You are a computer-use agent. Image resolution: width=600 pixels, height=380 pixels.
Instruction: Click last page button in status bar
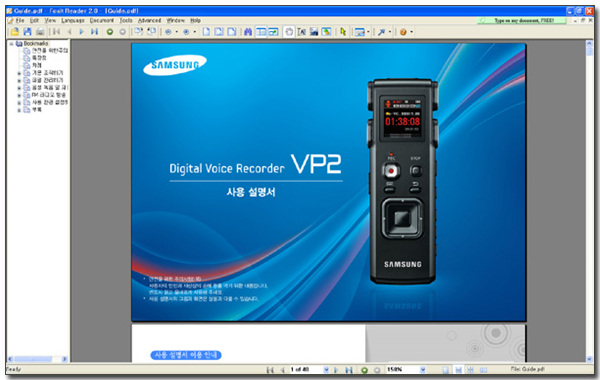pos(349,370)
